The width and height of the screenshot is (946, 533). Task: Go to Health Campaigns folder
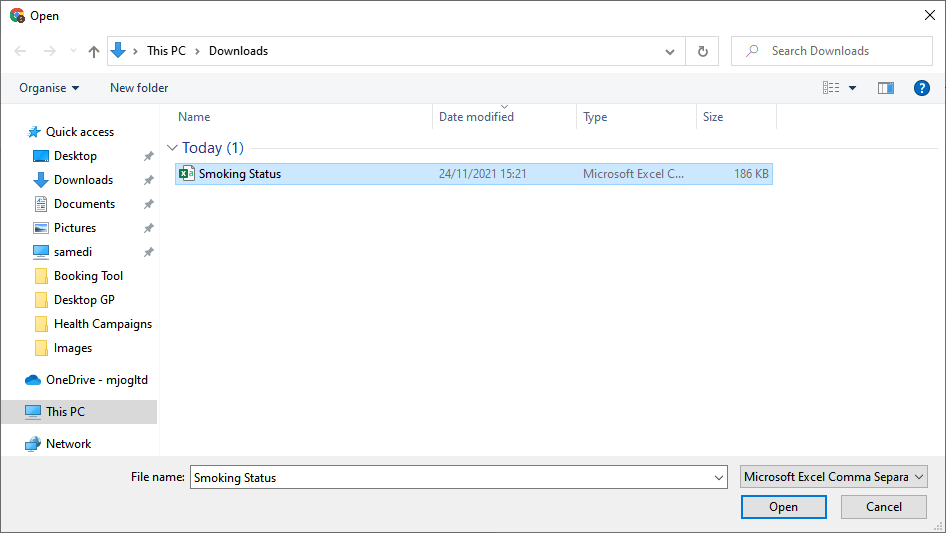(102, 324)
